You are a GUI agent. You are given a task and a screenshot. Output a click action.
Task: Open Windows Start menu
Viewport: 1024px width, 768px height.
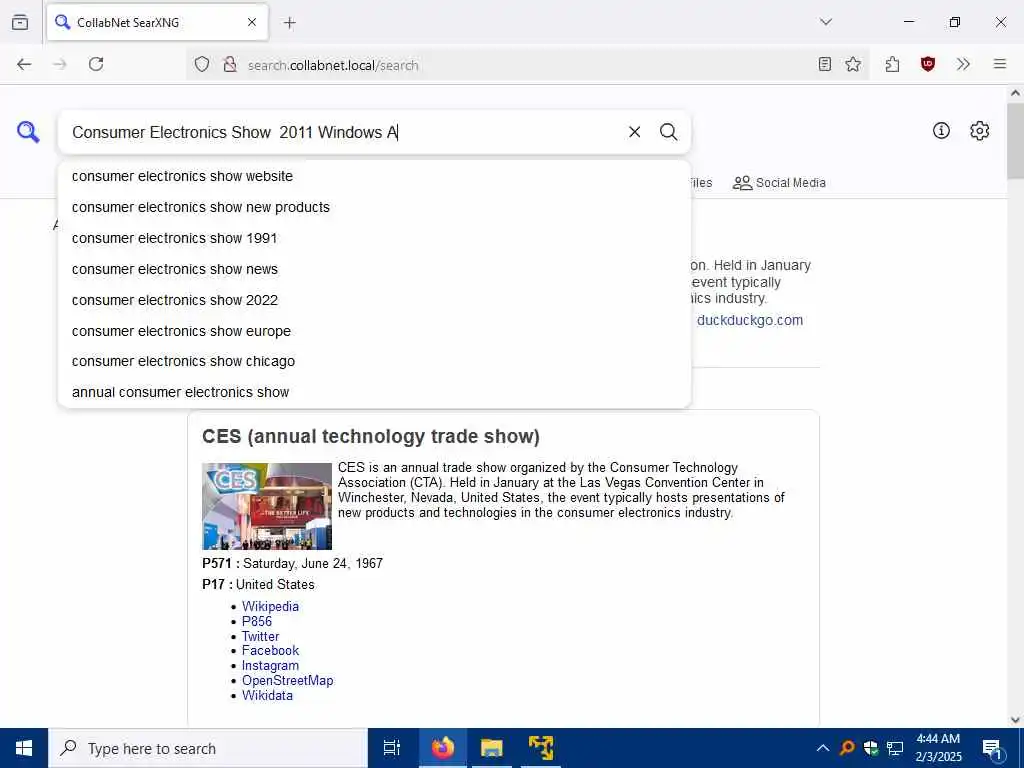tap(24, 748)
